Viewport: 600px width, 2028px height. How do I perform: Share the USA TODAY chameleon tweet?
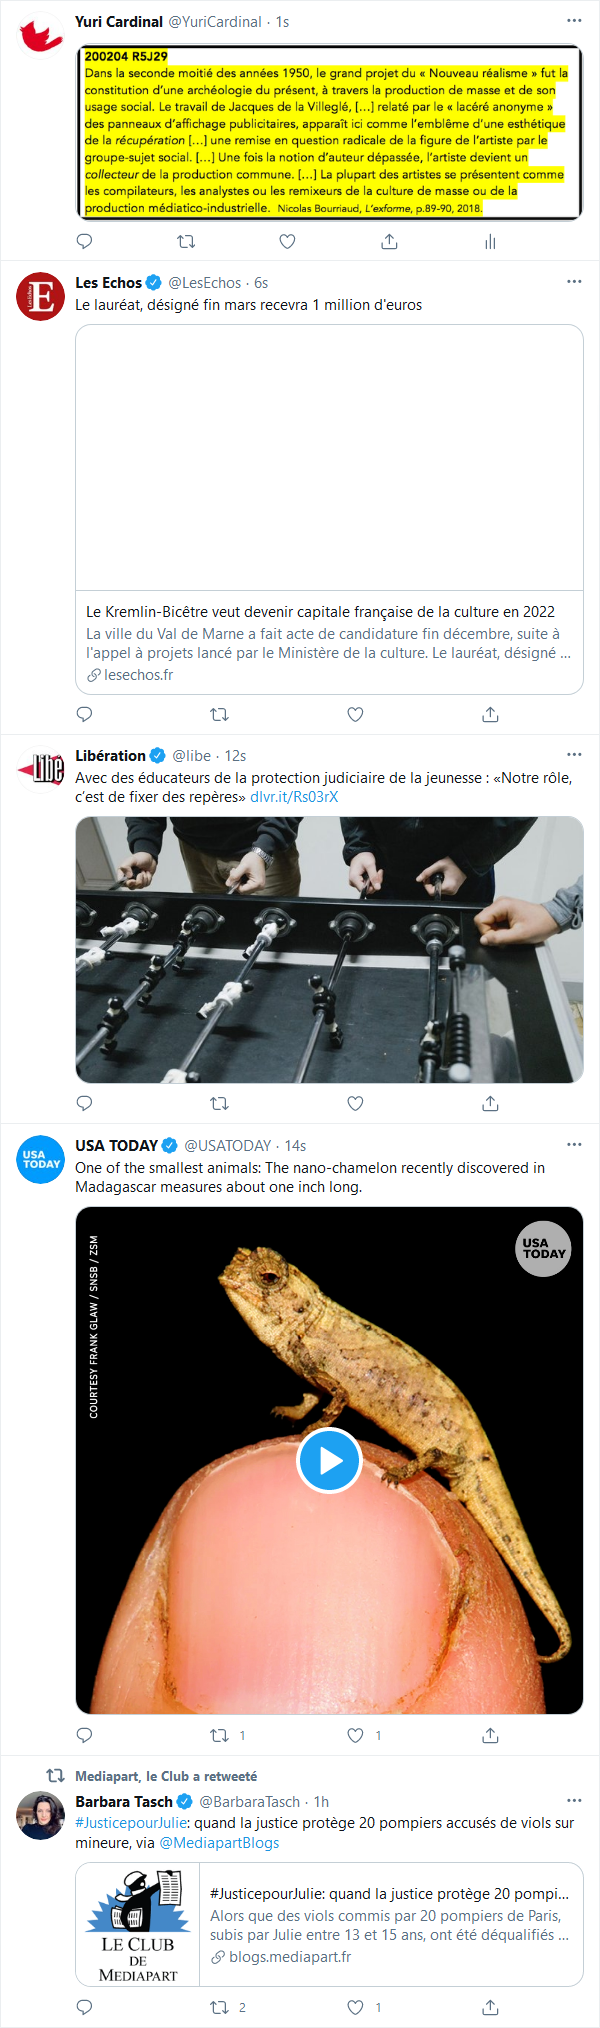coord(490,1735)
